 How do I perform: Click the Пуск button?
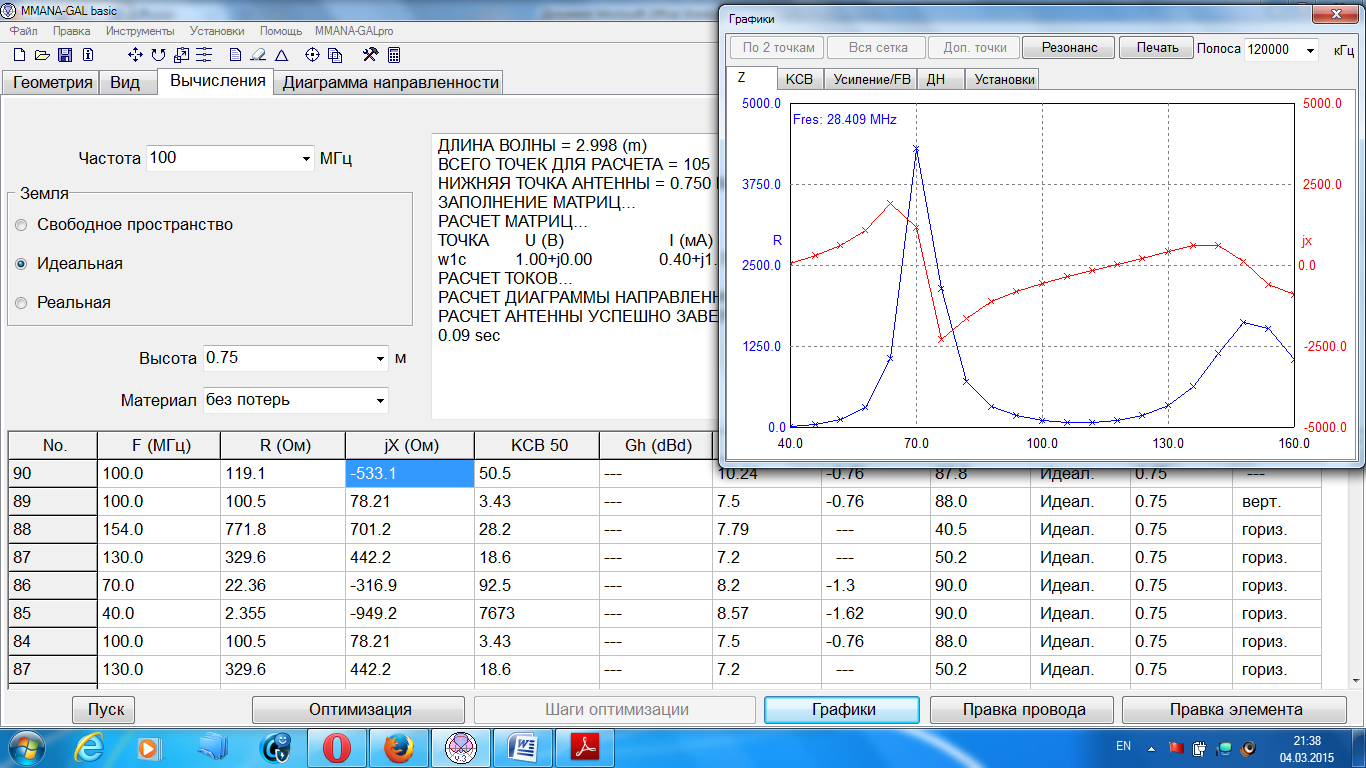click(x=104, y=709)
